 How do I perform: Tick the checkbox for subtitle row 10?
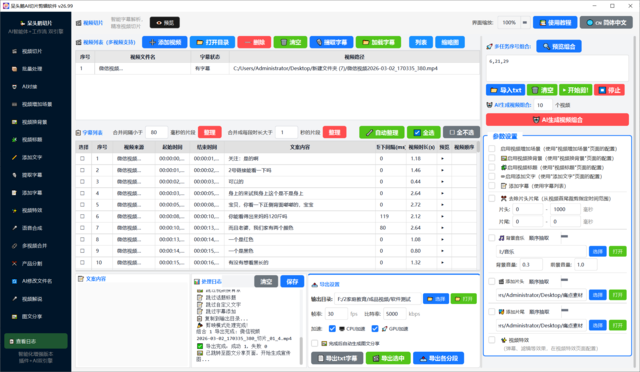click(82, 263)
